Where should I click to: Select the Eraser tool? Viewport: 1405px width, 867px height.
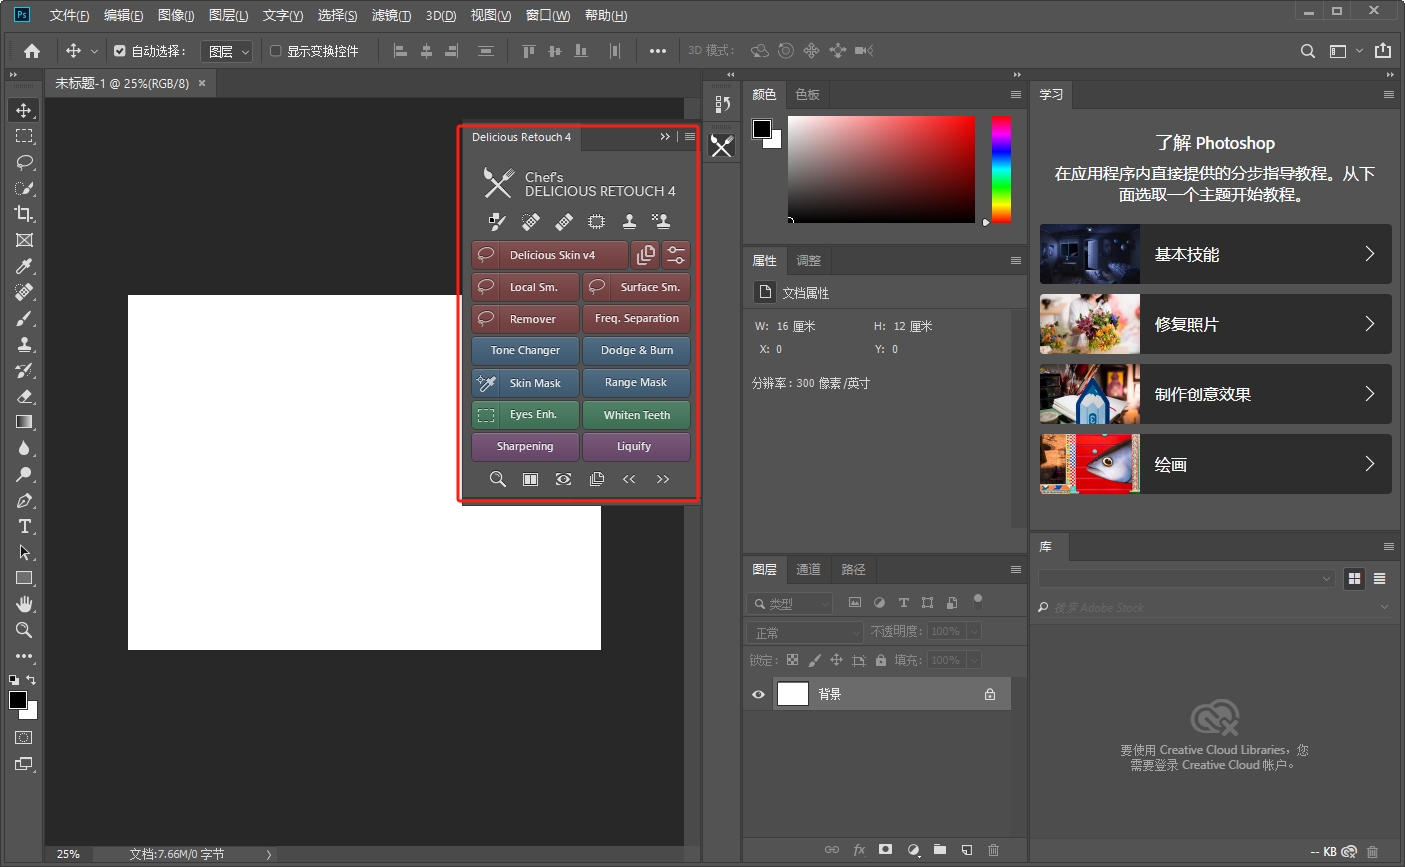point(24,396)
